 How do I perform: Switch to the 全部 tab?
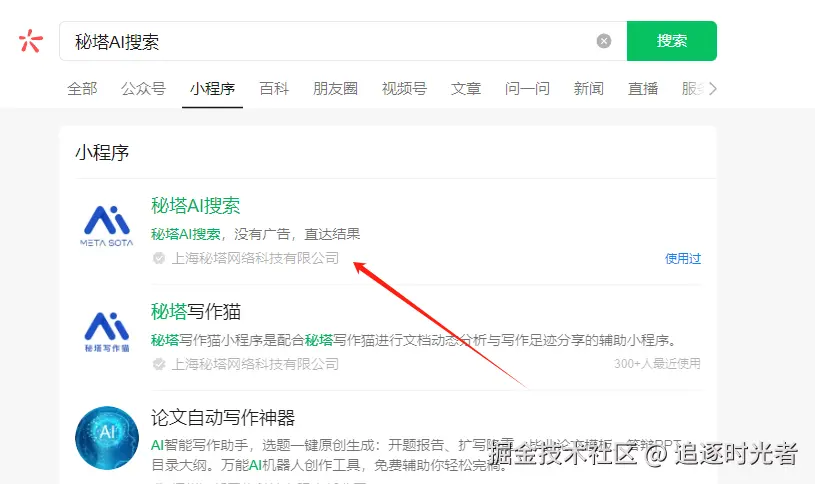pos(82,88)
